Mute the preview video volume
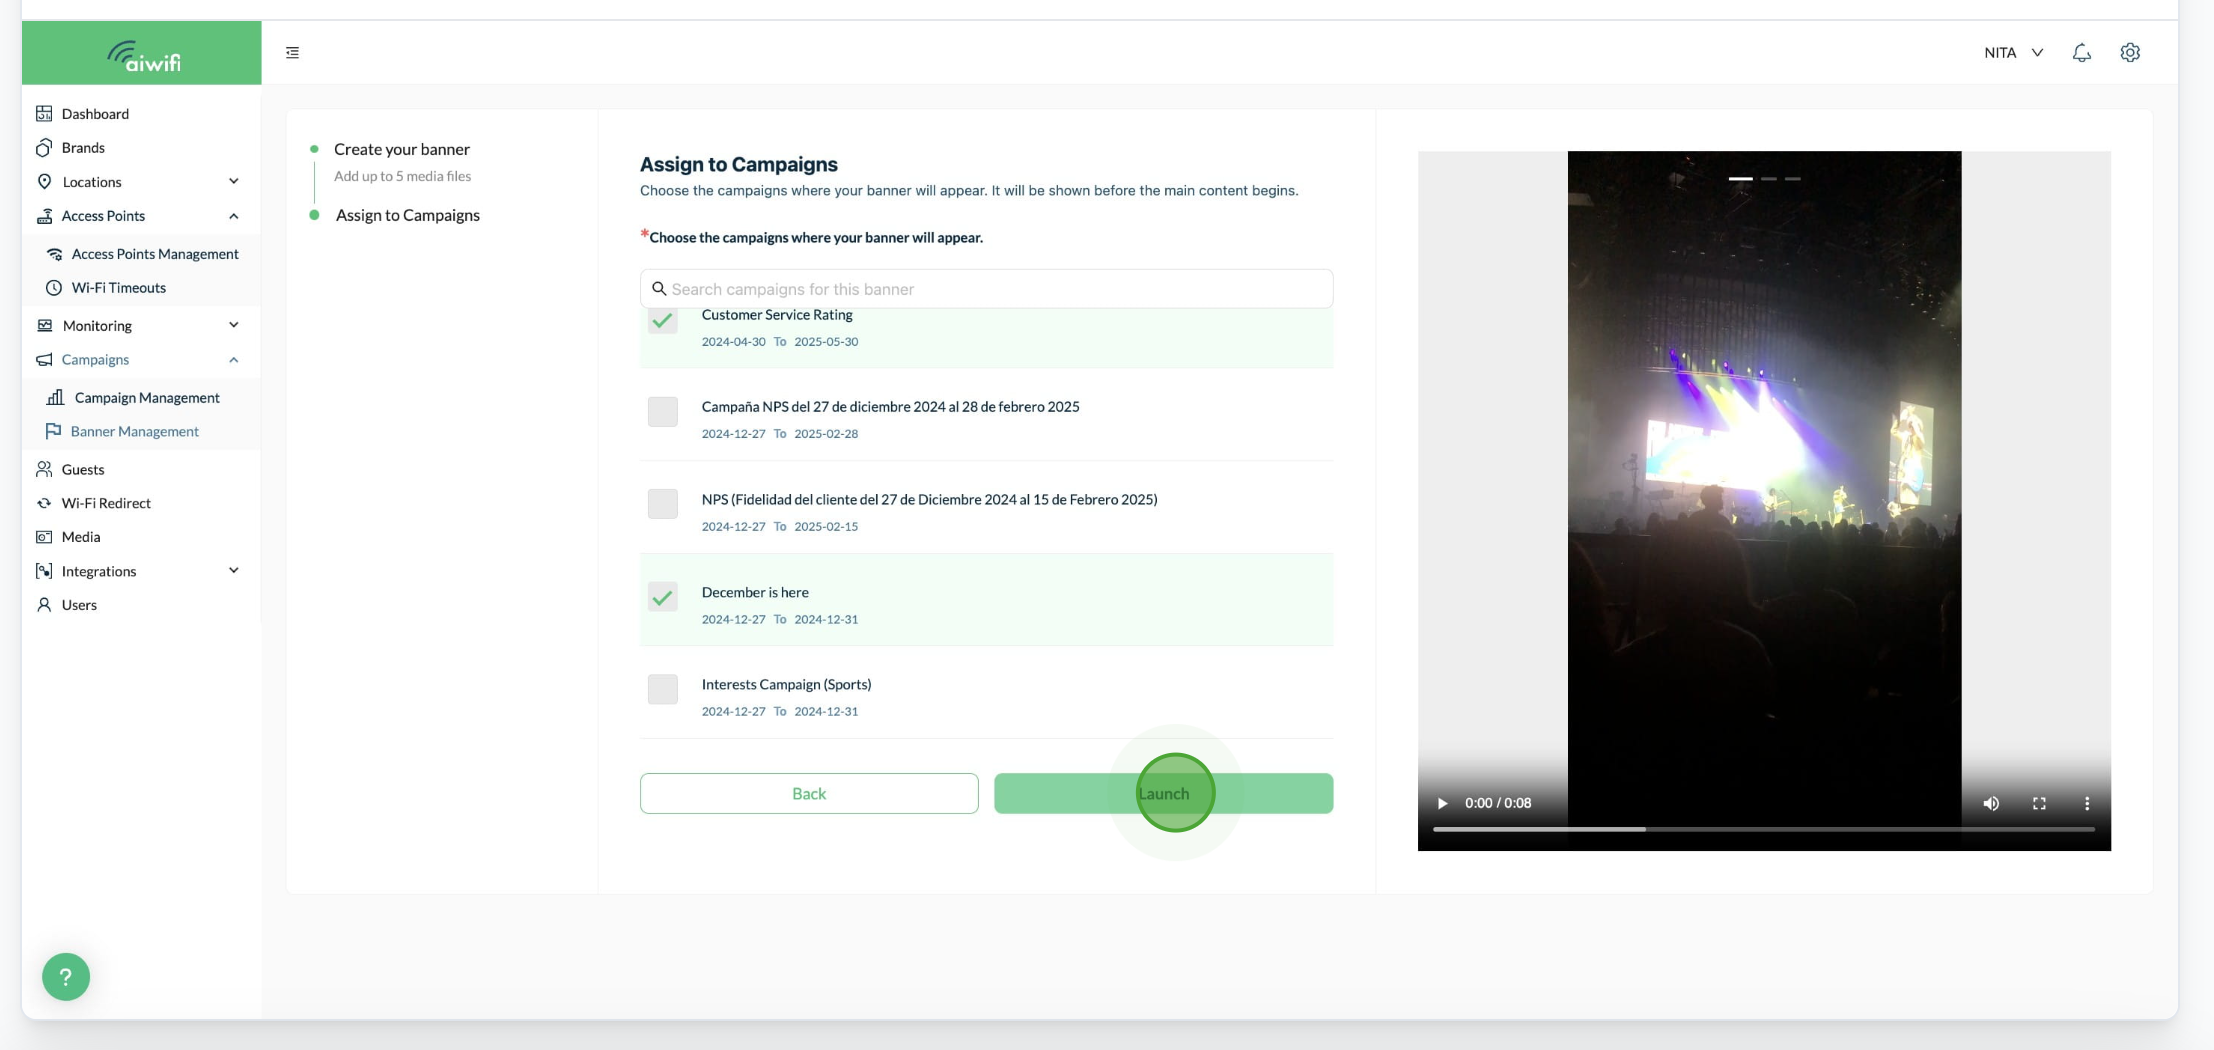Screen dimensions: 2214x1050 coord(1991,803)
